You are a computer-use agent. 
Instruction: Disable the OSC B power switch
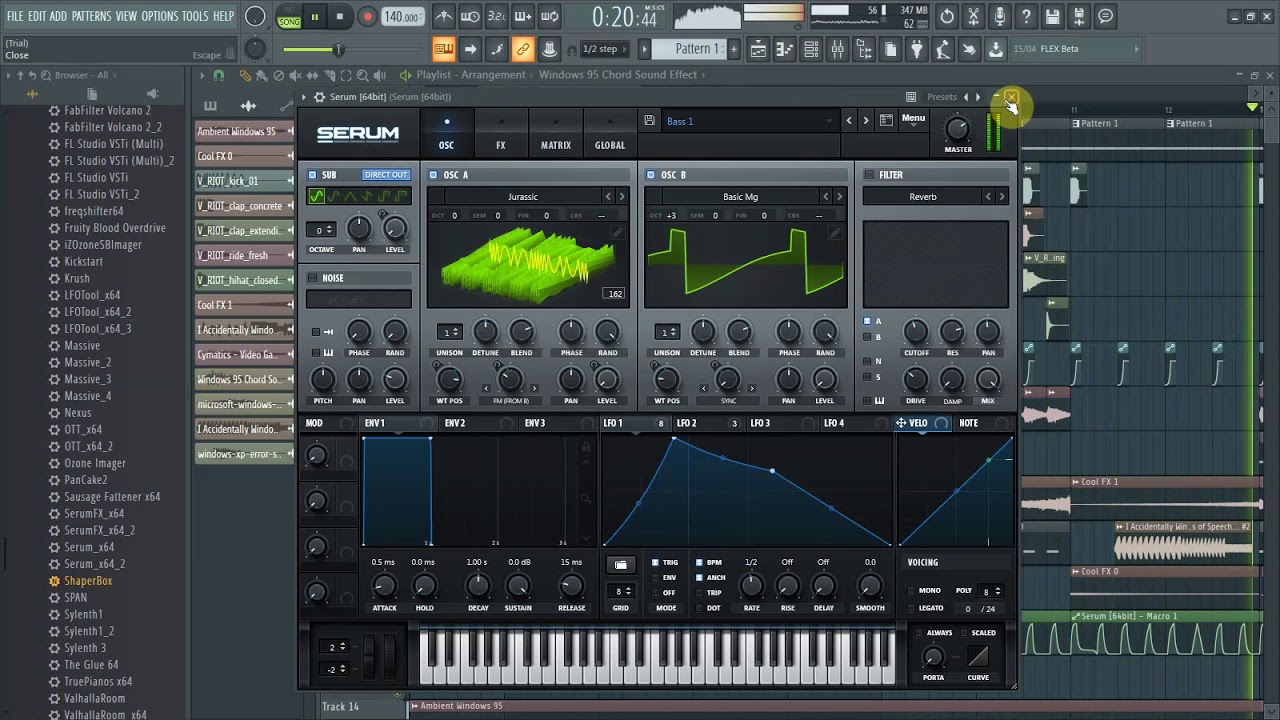coord(650,175)
